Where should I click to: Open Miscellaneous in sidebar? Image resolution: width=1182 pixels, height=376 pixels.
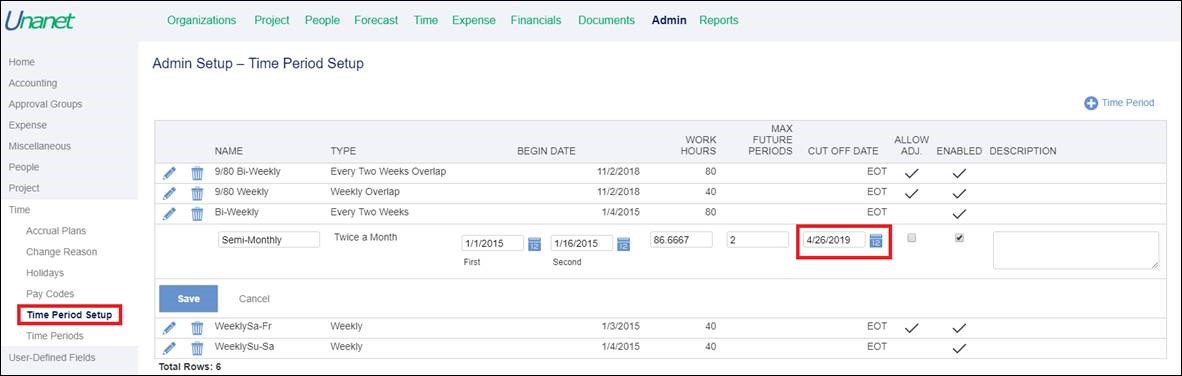(x=39, y=146)
